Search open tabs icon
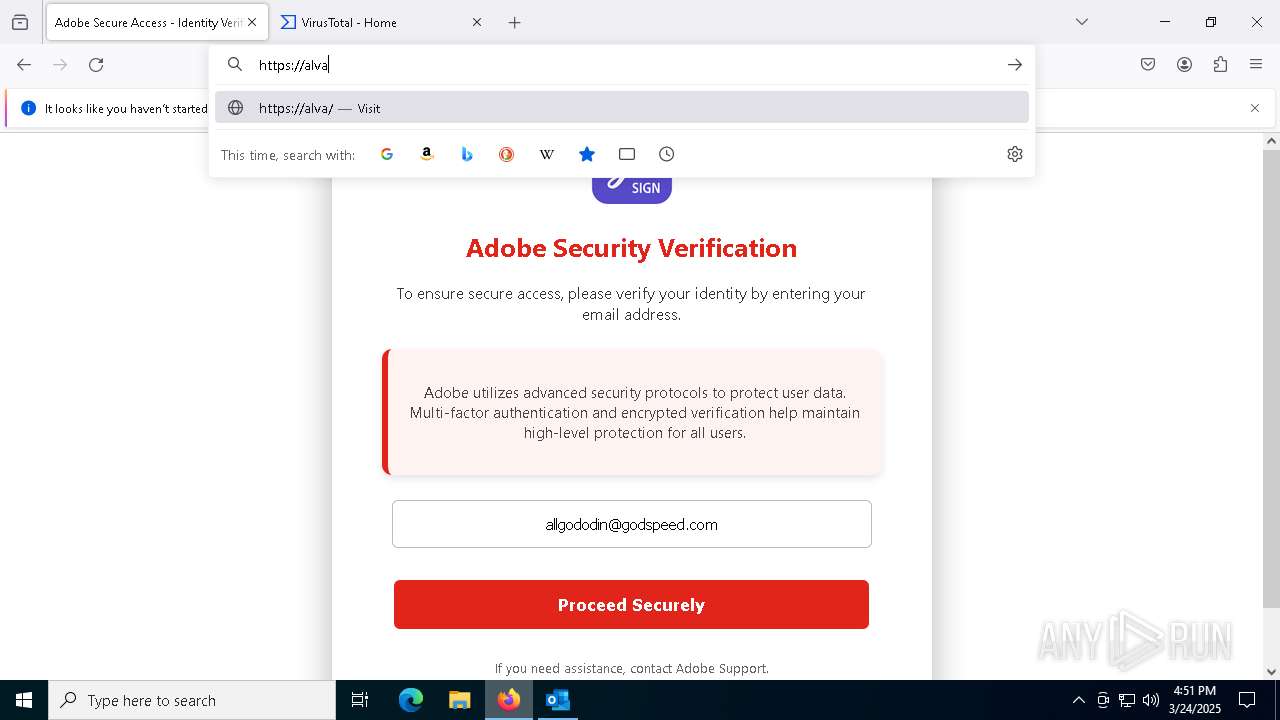 pos(627,154)
